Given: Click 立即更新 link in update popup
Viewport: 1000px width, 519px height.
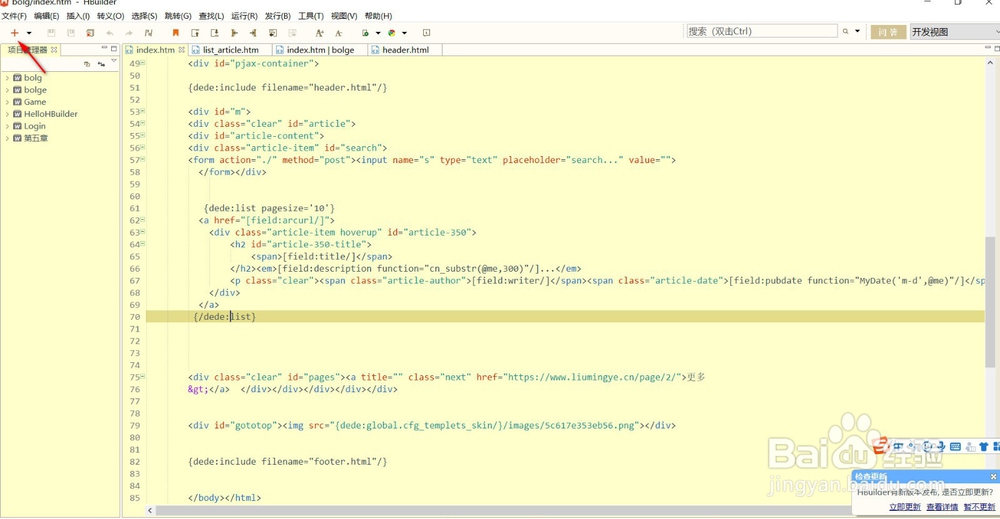Looking at the screenshot, I should click(x=905, y=507).
